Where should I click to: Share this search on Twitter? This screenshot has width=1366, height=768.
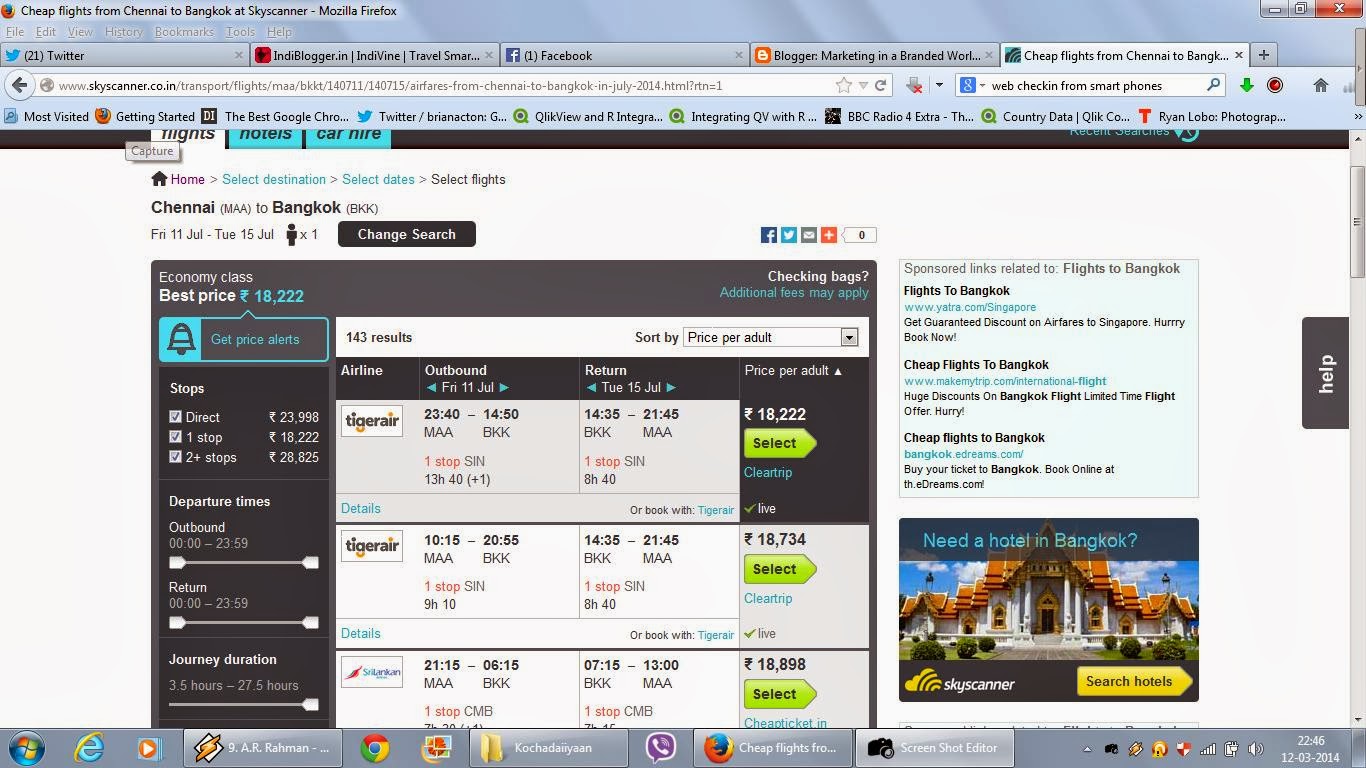click(789, 235)
